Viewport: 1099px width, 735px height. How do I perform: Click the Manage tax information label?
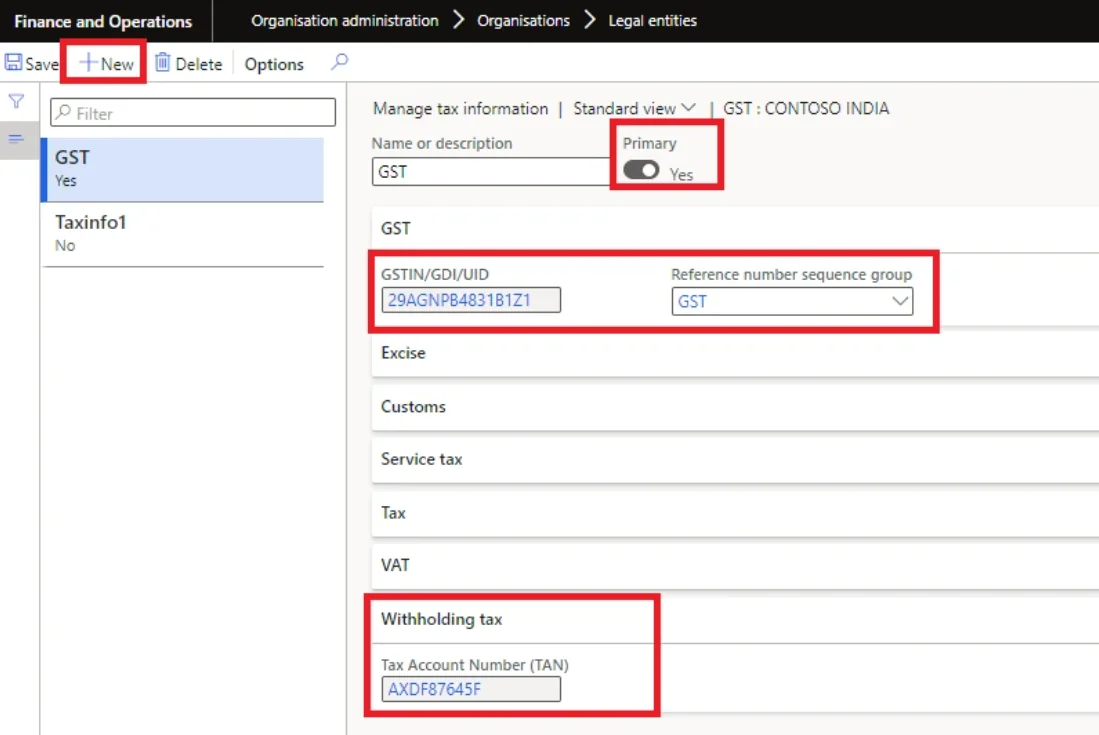(460, 109)
